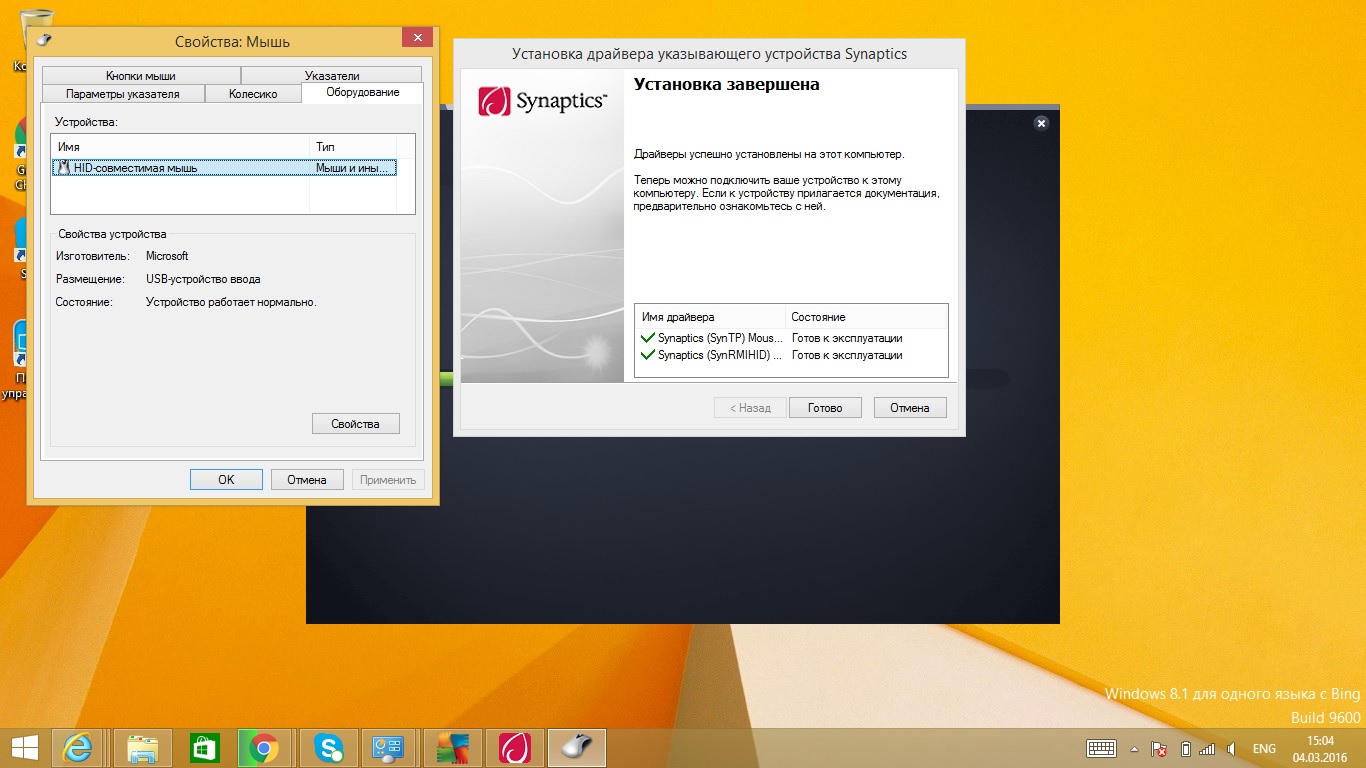Click the AVG antivirus taskbar icon
This screenshot has width=1366, height=768.
tap(452, 748)
